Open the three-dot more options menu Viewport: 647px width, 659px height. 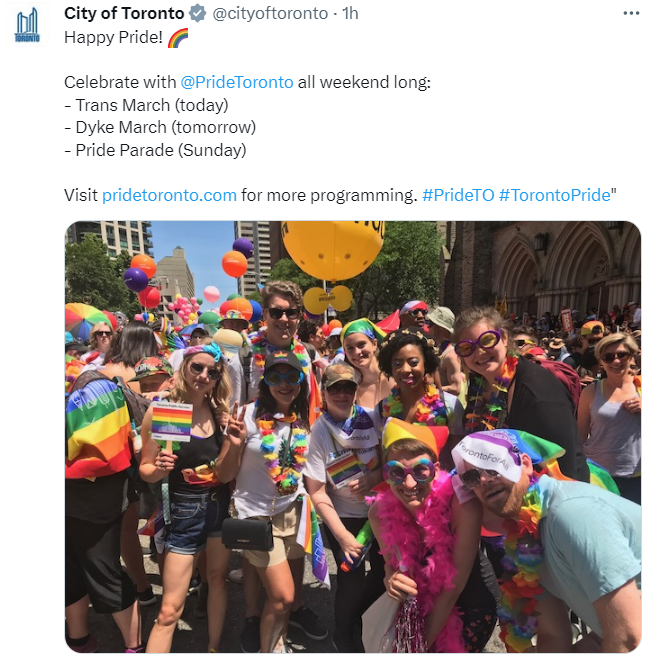(x=631, y=13)
